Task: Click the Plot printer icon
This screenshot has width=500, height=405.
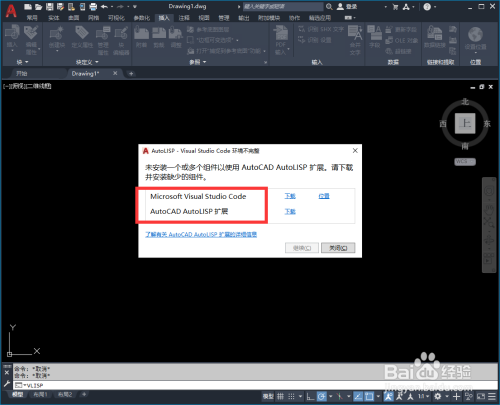Action: click(x=93, y=7)
